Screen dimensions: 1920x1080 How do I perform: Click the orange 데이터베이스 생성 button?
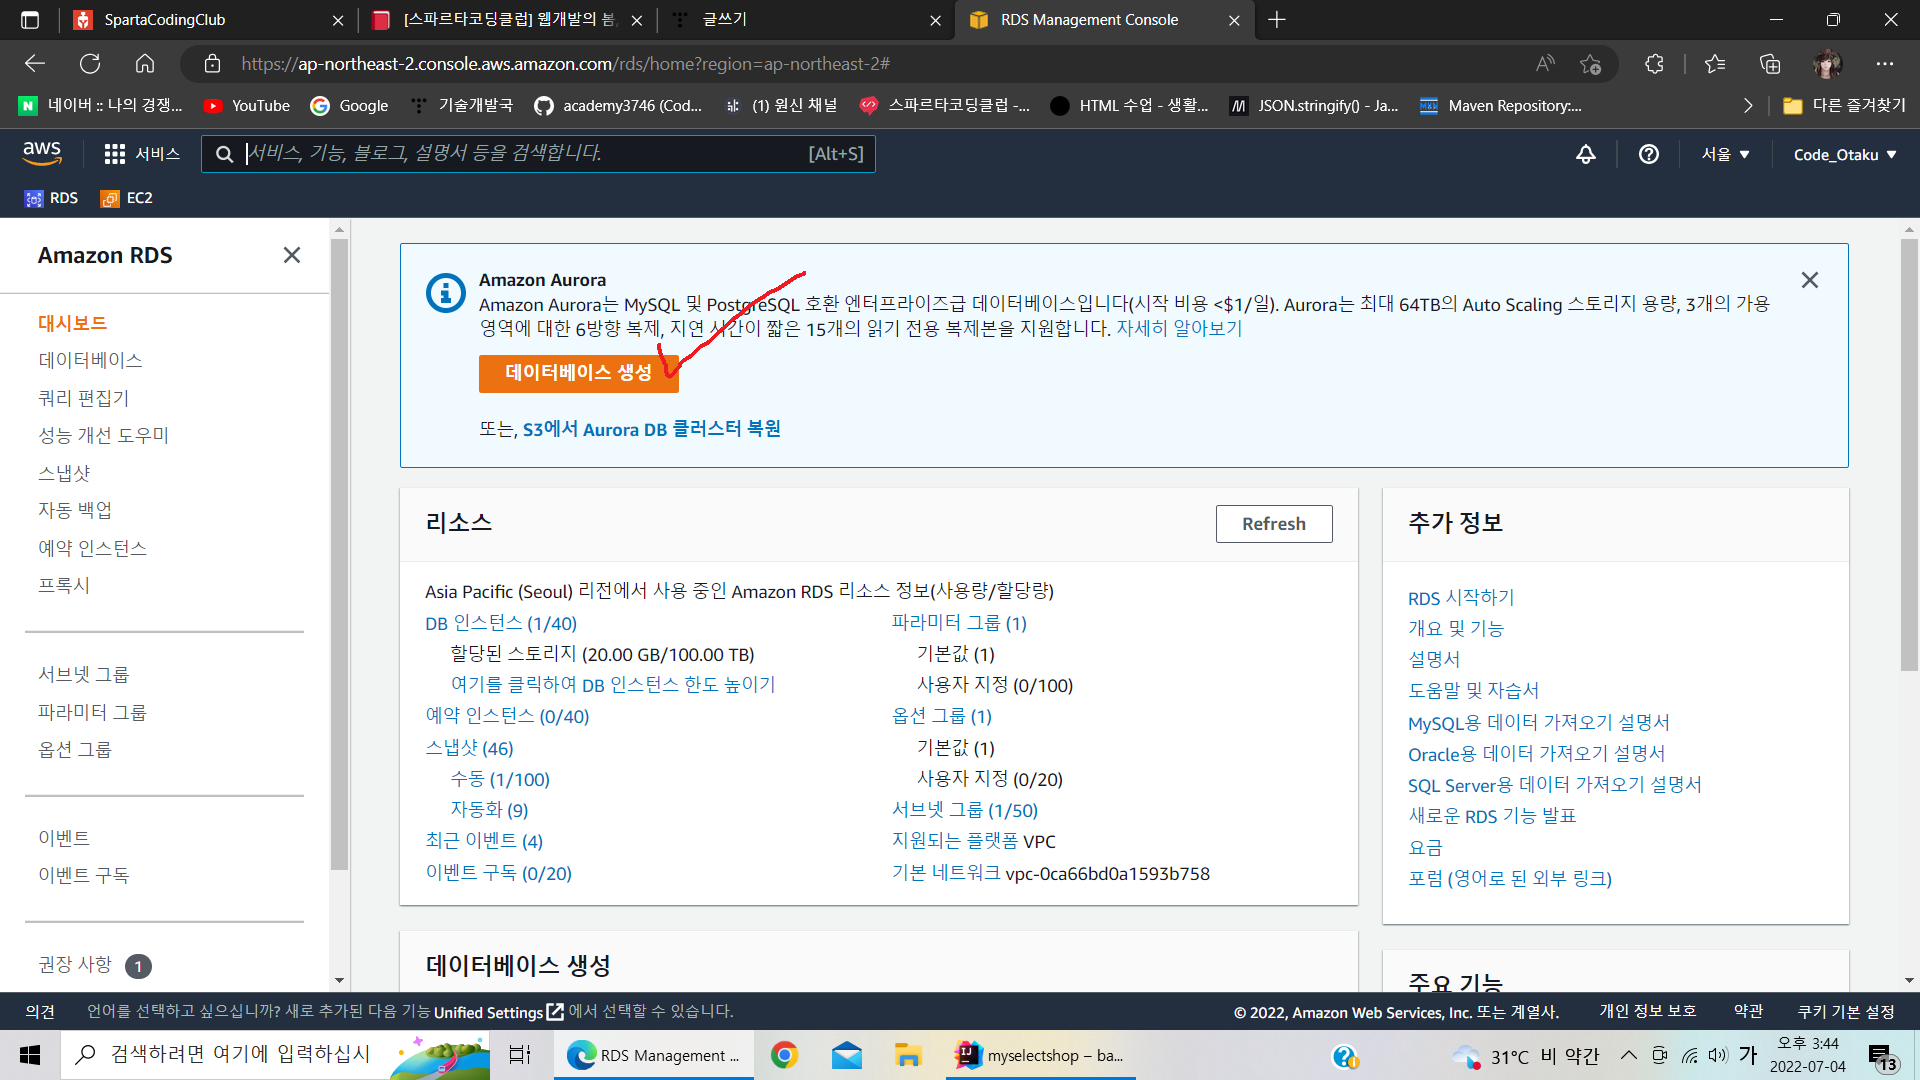[x=578, y=373]
